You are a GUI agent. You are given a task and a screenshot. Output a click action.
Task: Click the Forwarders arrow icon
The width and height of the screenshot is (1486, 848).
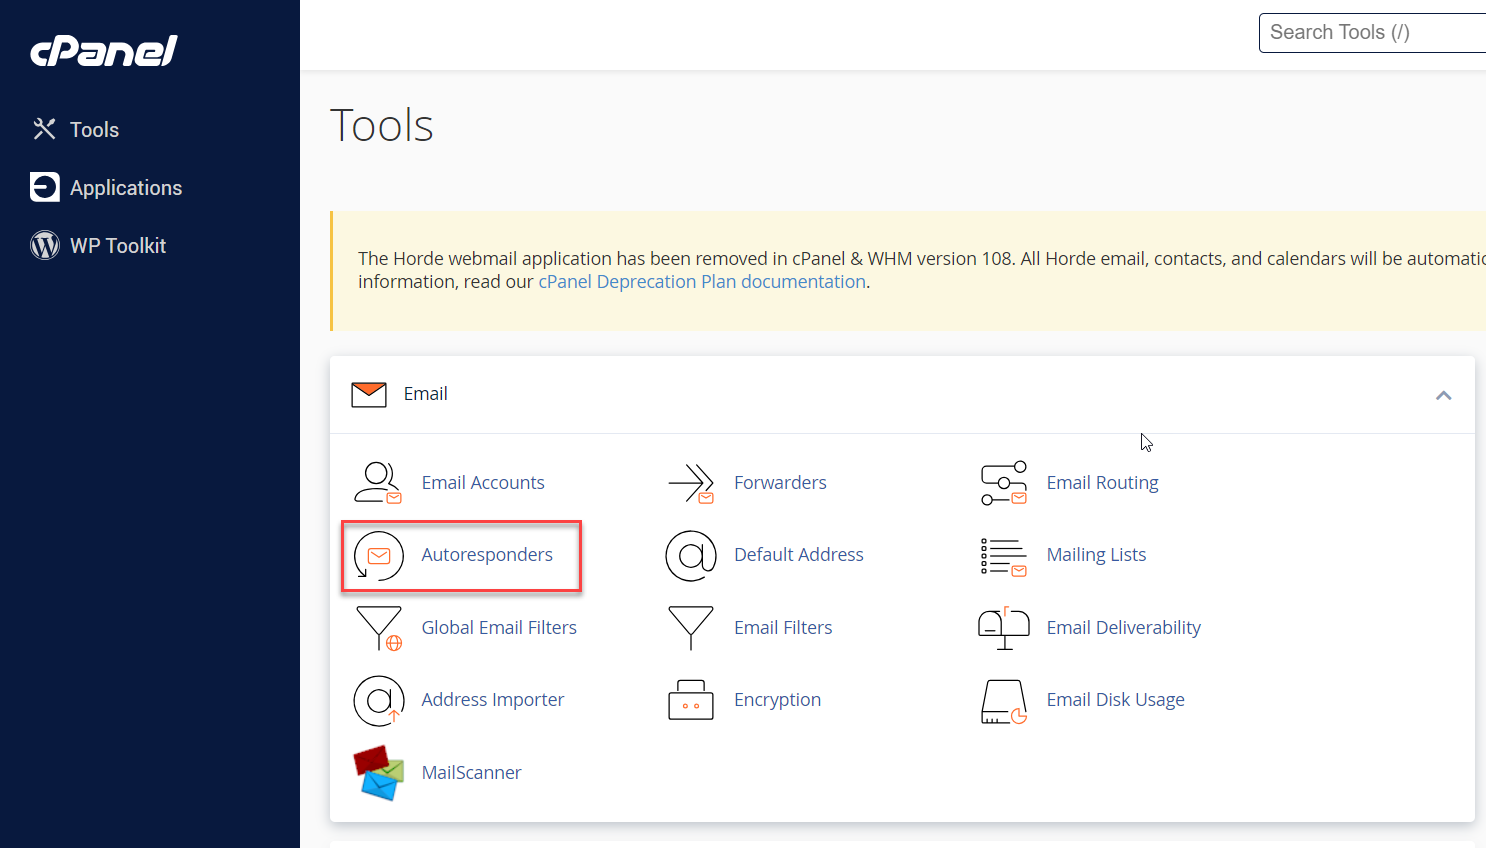[691, 483]
